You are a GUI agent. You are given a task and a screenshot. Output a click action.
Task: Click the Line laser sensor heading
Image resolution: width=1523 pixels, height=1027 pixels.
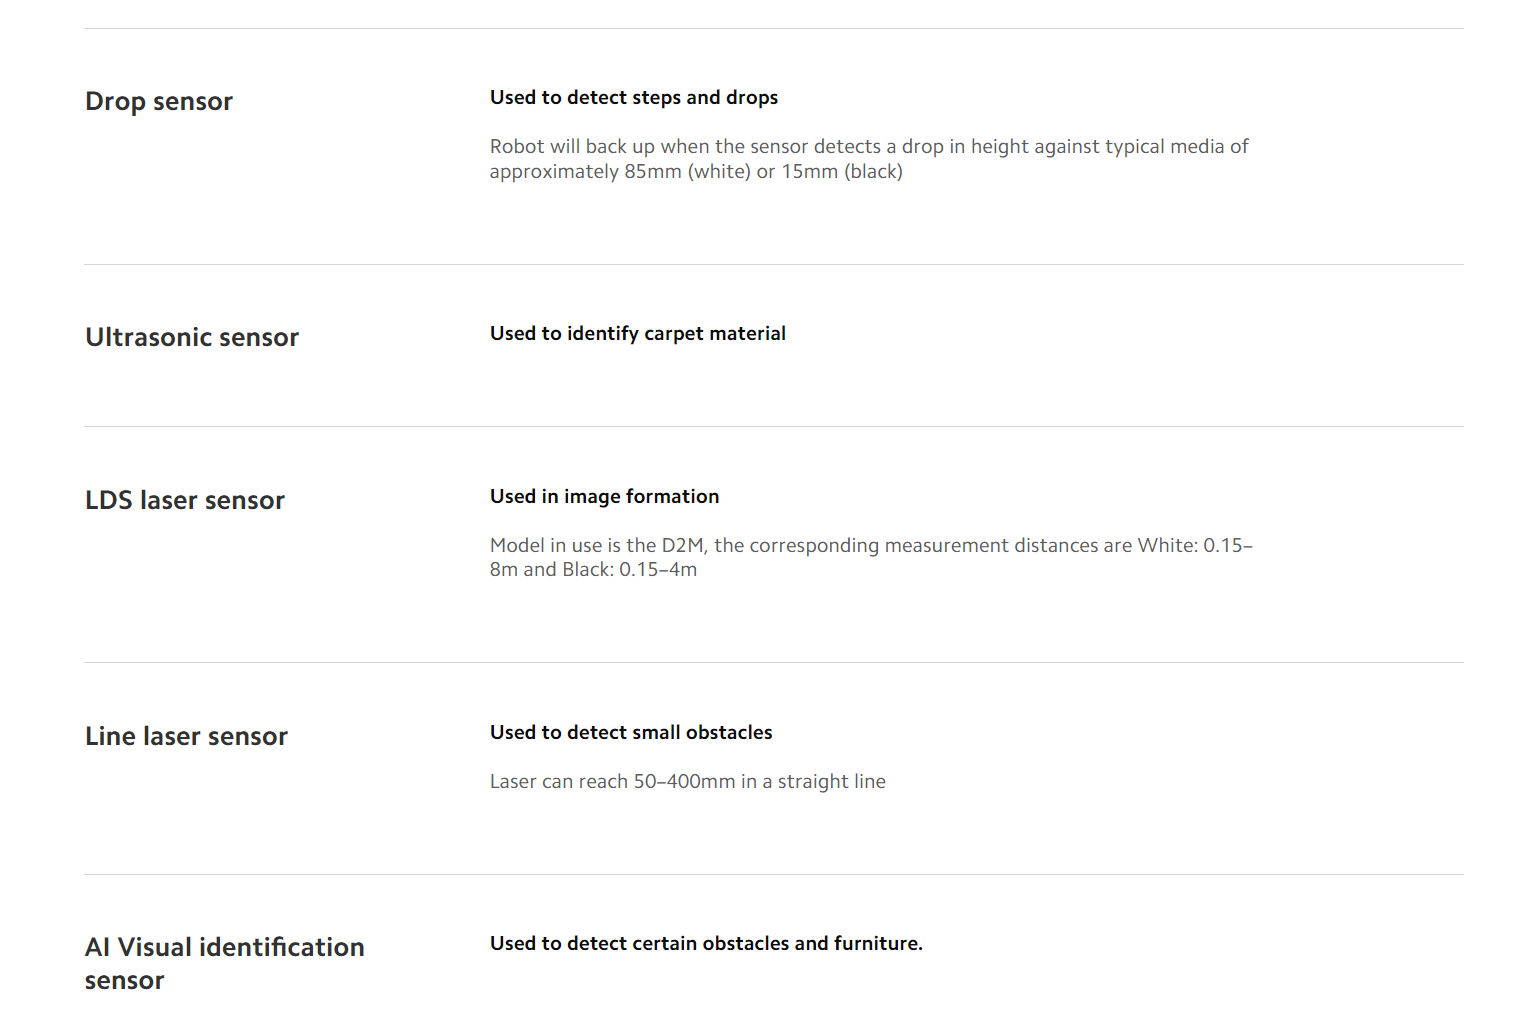186,736
